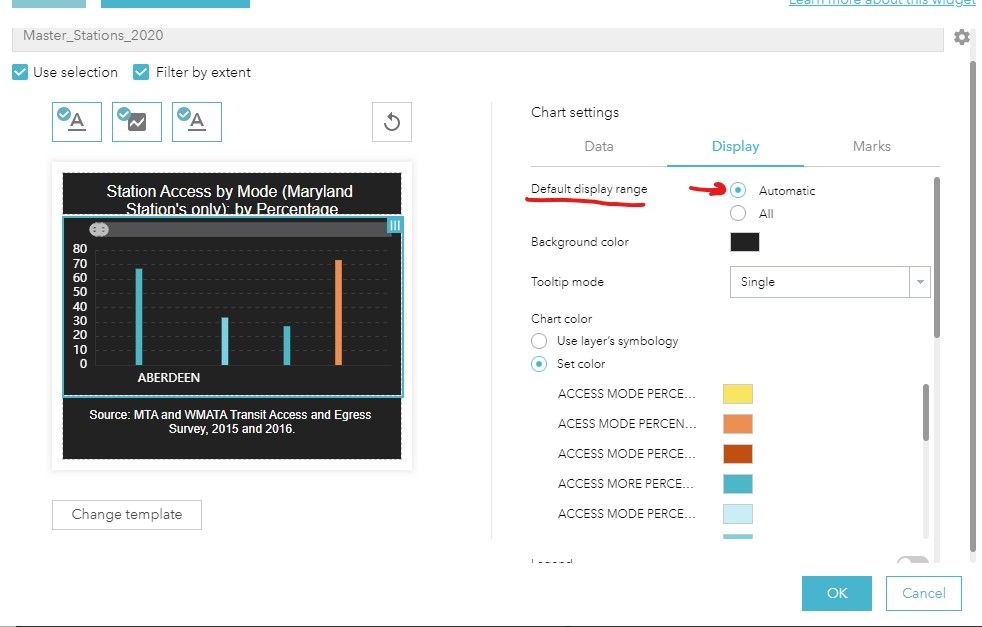982x627 pixels.
Task: Select the All display range option
Action: tap(738, 214)
